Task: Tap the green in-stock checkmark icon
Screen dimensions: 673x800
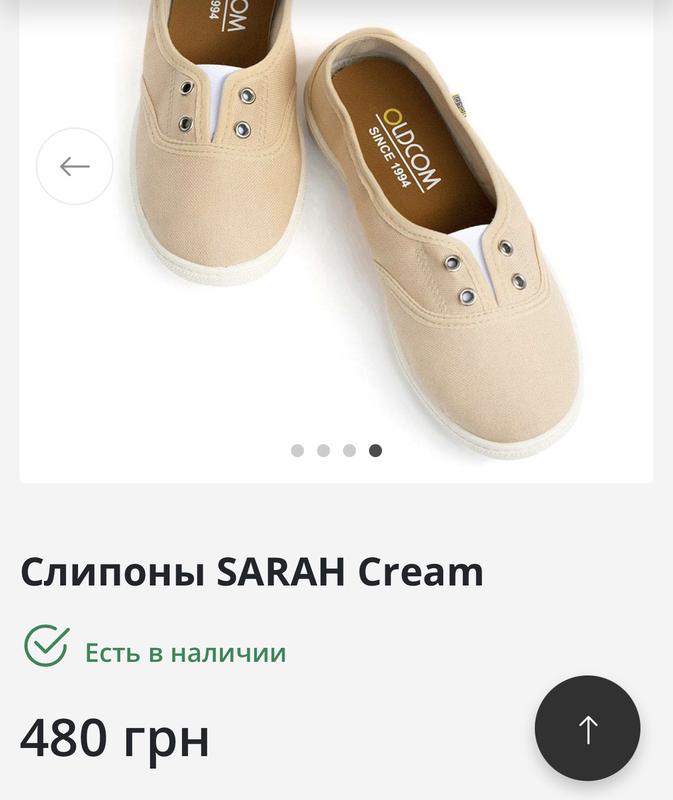Action: click(46, 645)
